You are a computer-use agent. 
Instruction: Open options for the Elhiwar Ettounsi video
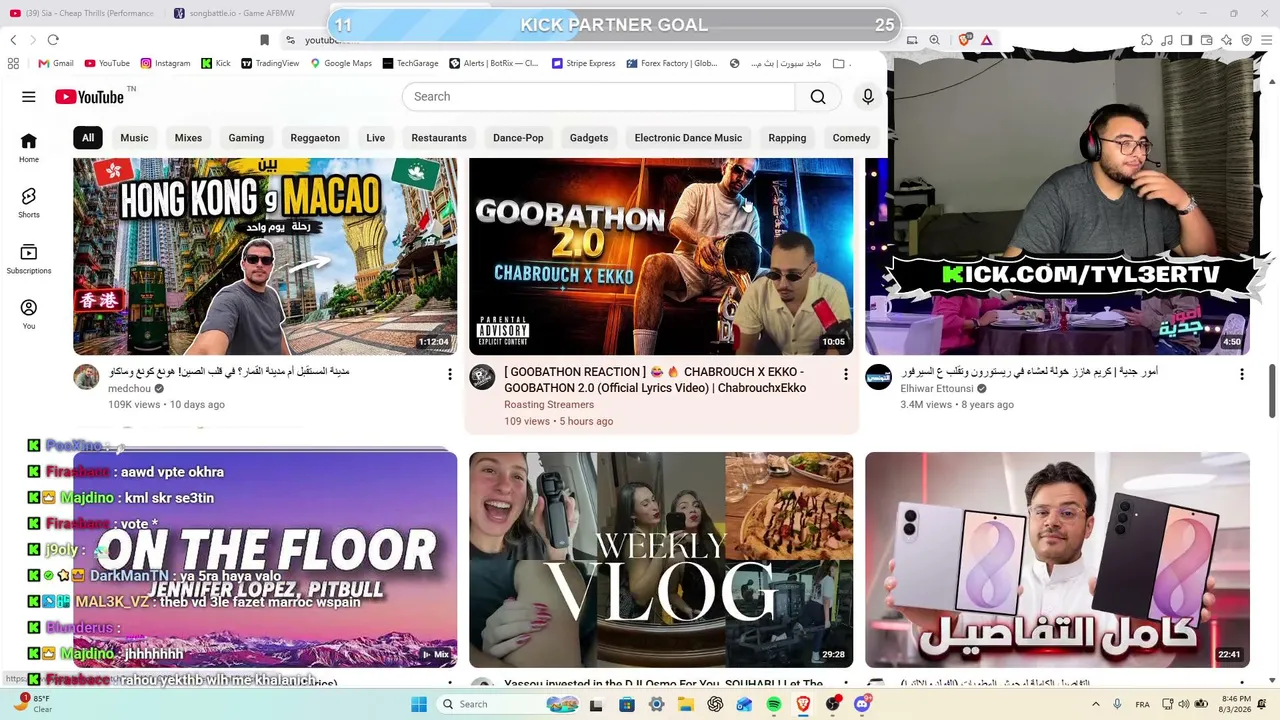tap(1241, 374)
